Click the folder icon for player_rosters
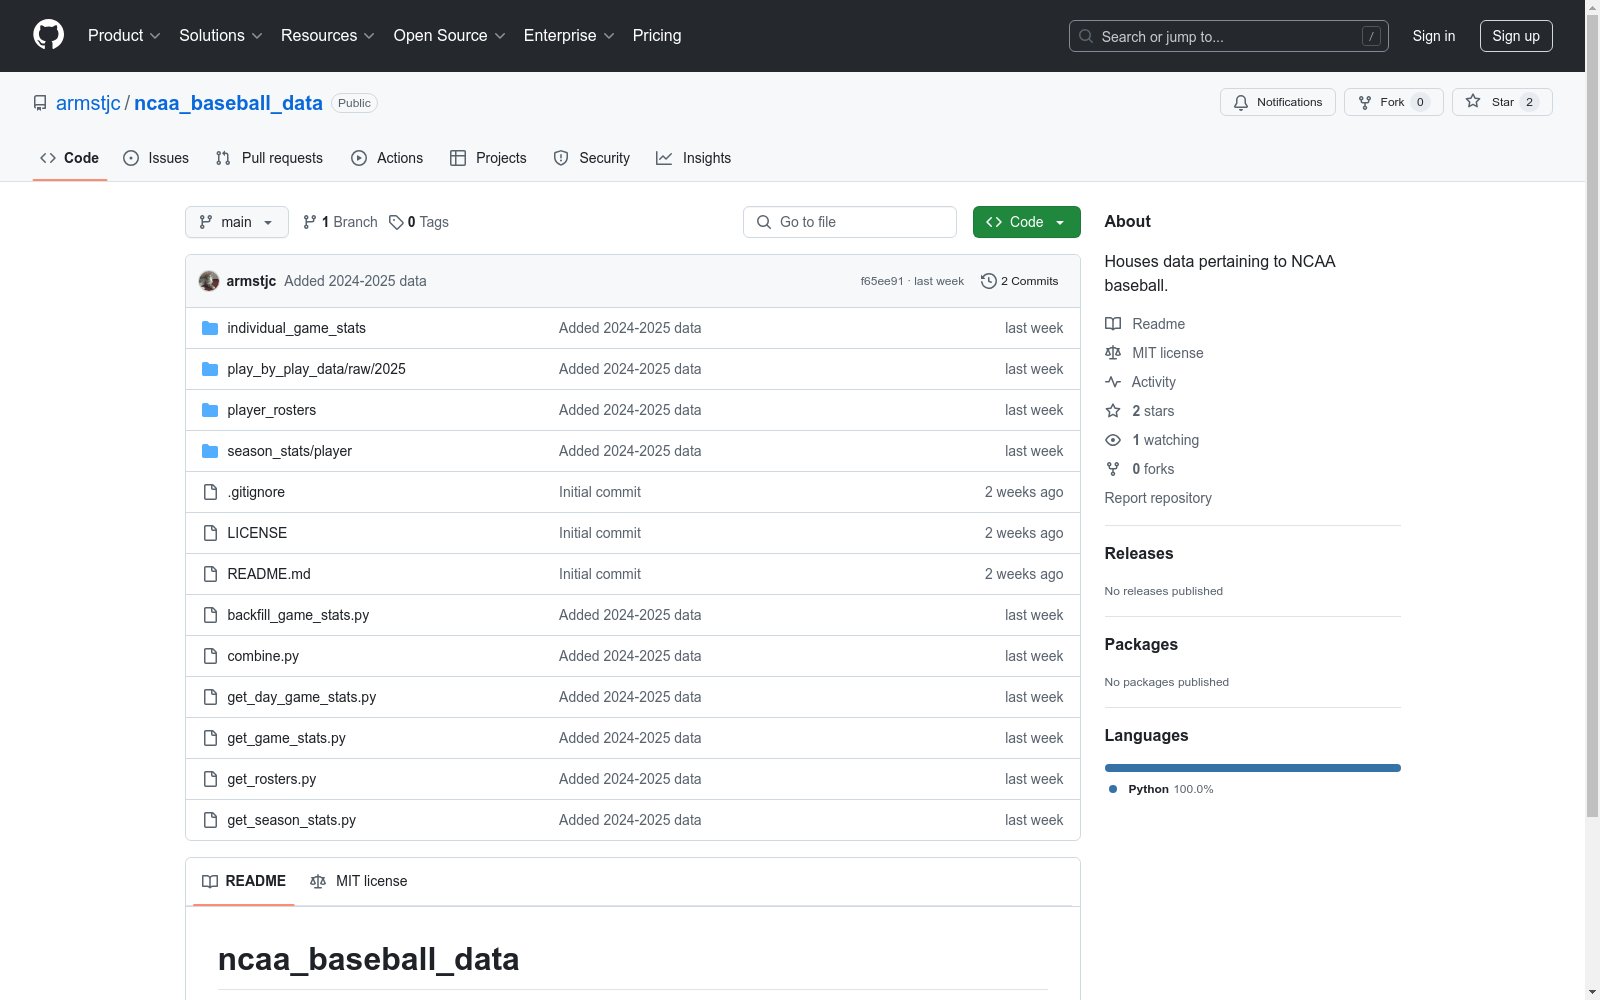 pyautogui.click(x=210, y=410)
